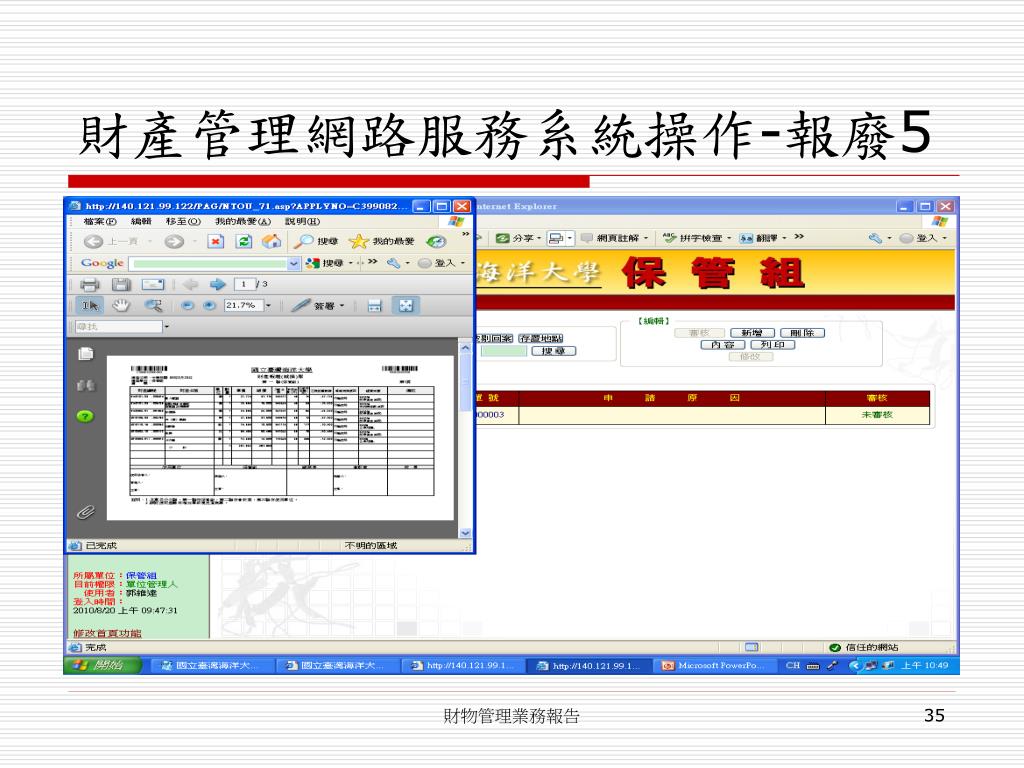This screenshot has height=768, width=1024.
Task: Zoom out with the minus button
Action: click(187, 306)
